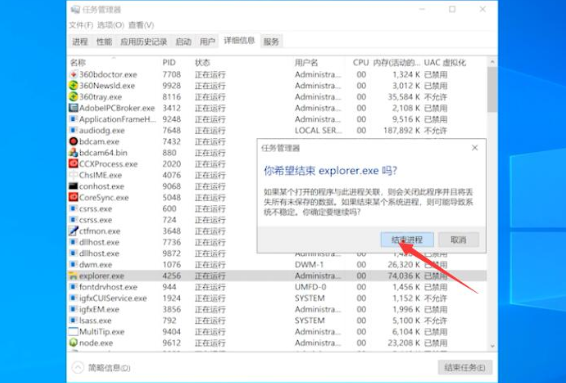Click the 360bdoctor.exe process icon

(73, 74)
